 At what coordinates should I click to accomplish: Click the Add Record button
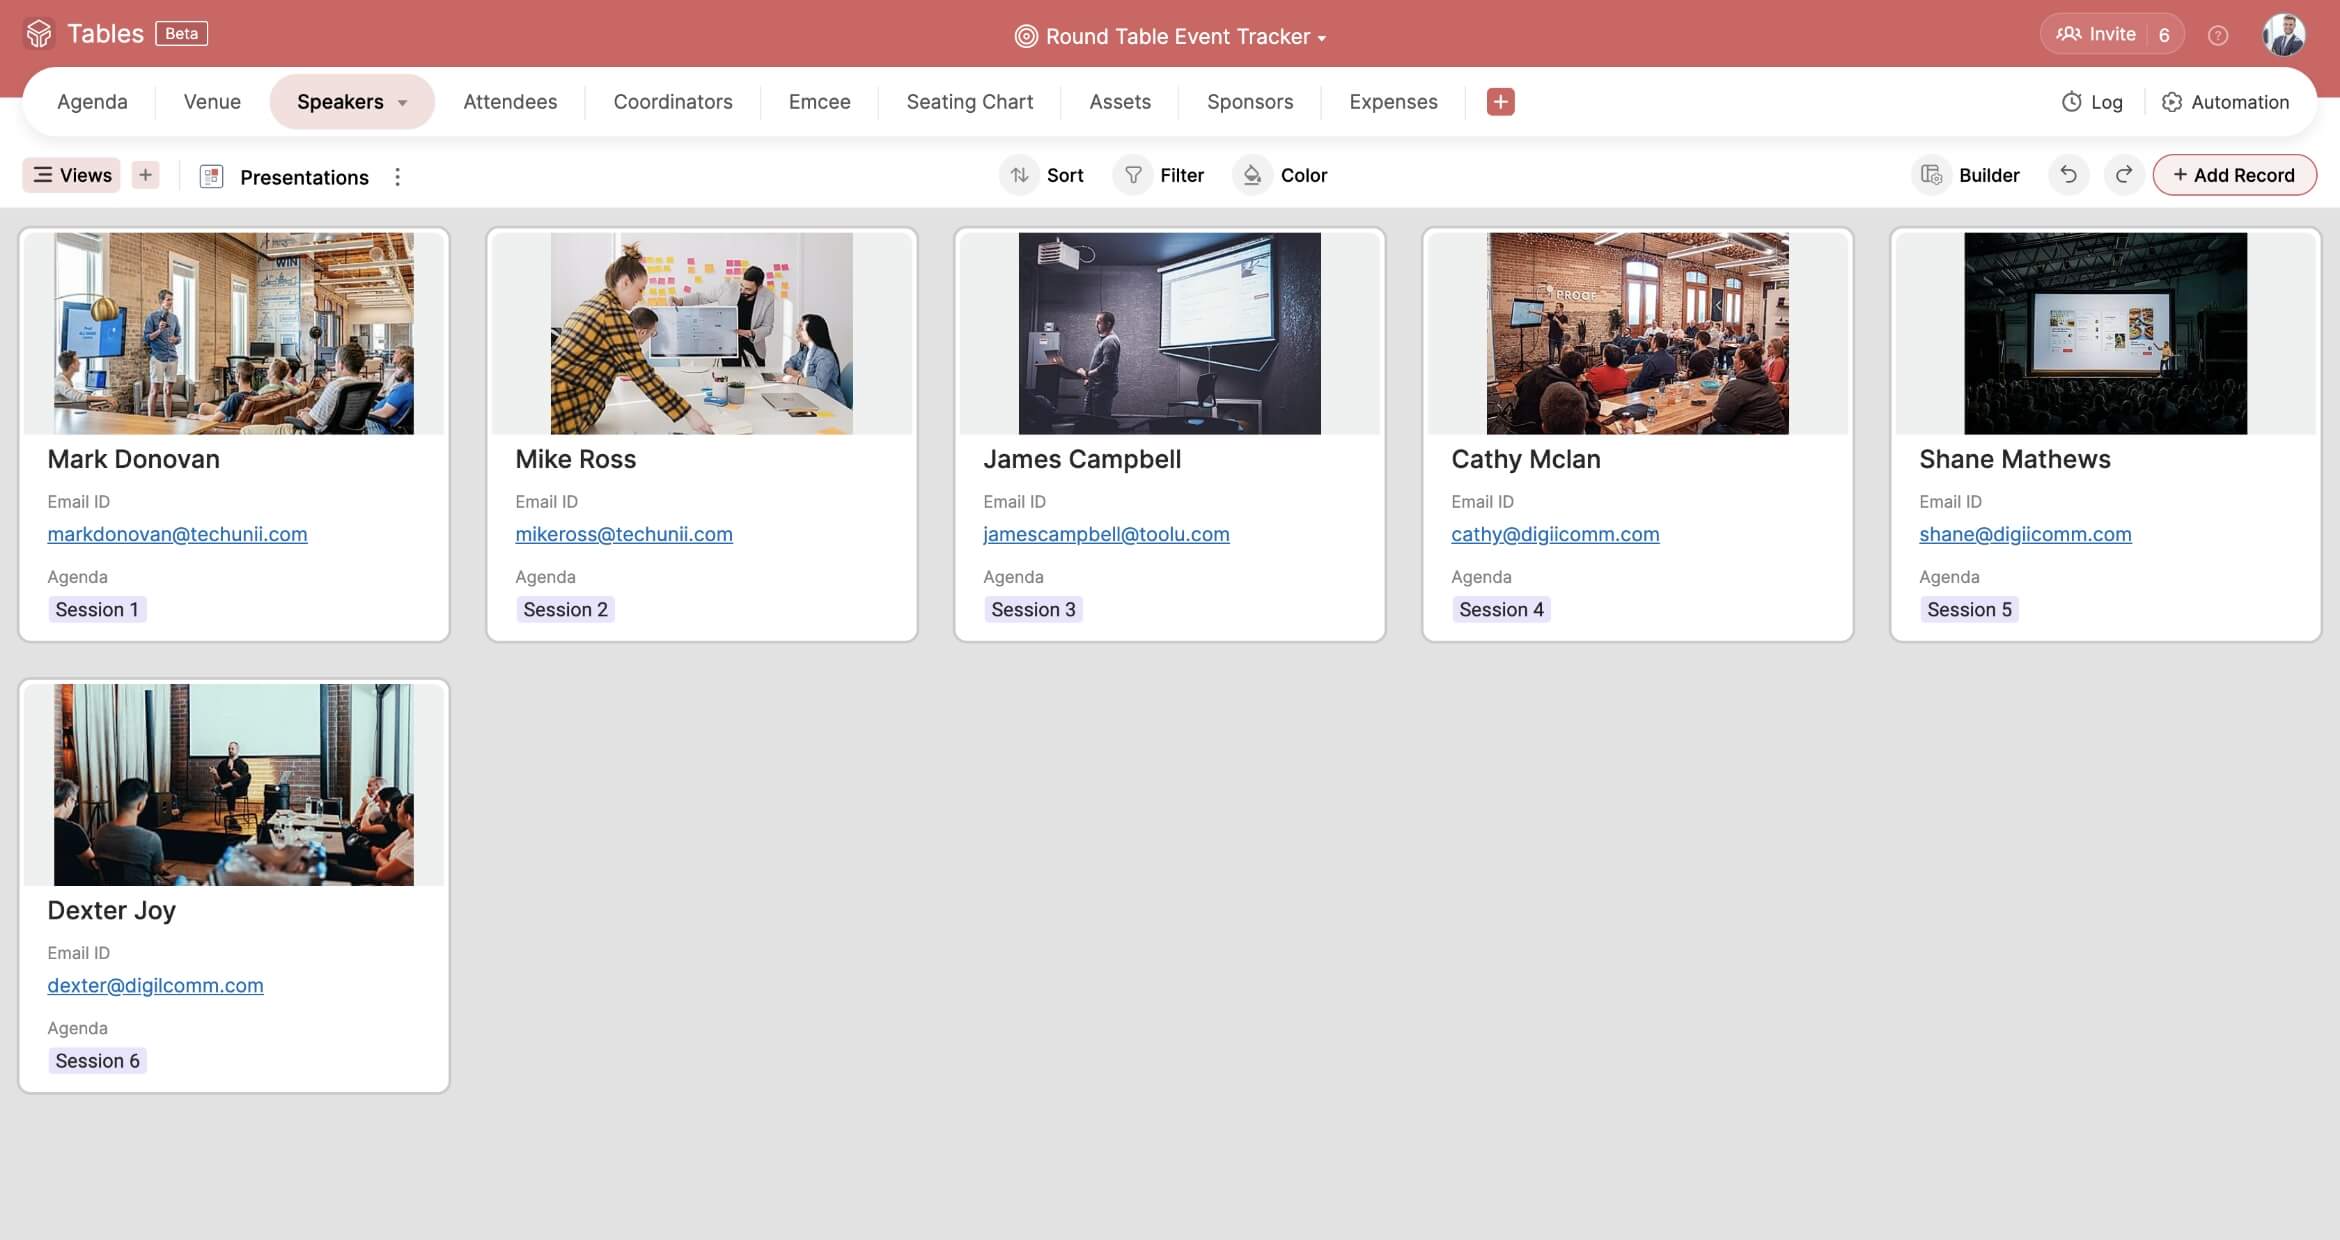pos(2234,175)
